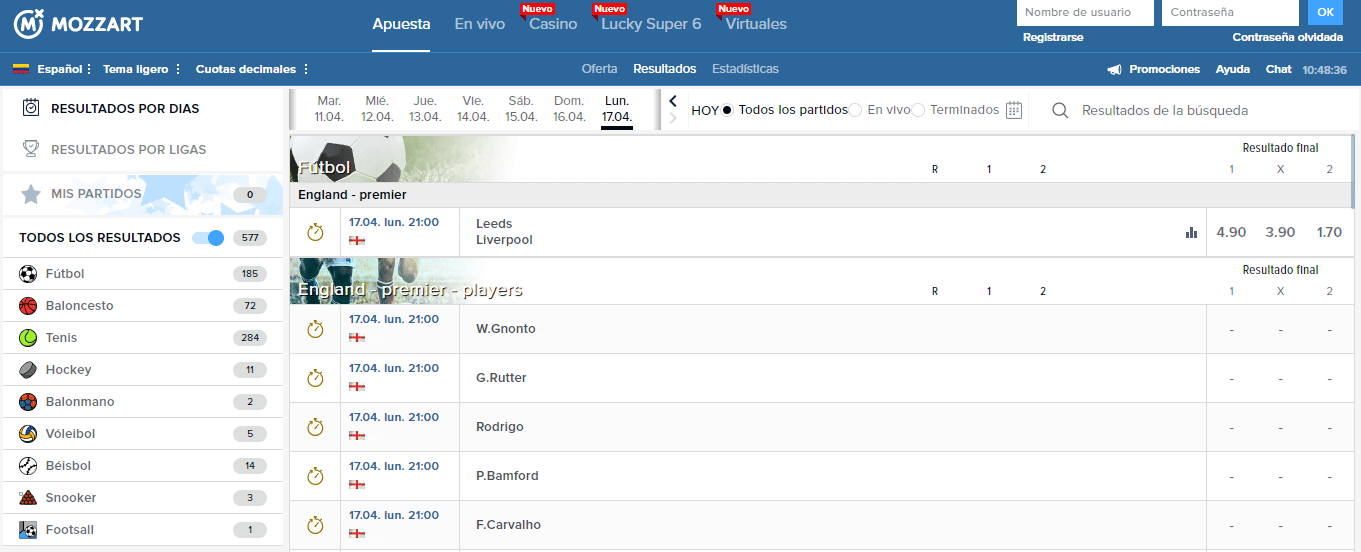Select the Sáb. 15.04. date tab
The height and width of the screenshot is (552, 1361).
pos(521,109)
